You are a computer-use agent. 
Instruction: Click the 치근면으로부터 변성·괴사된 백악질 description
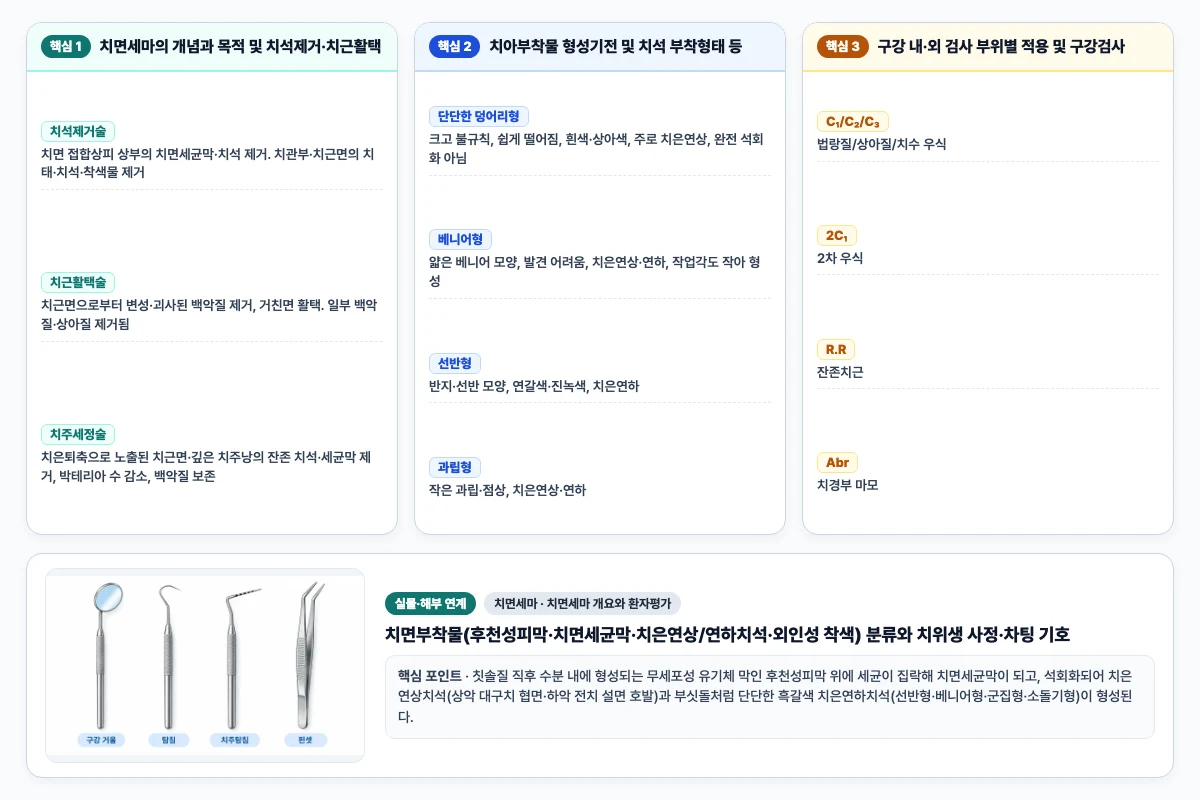208,315
